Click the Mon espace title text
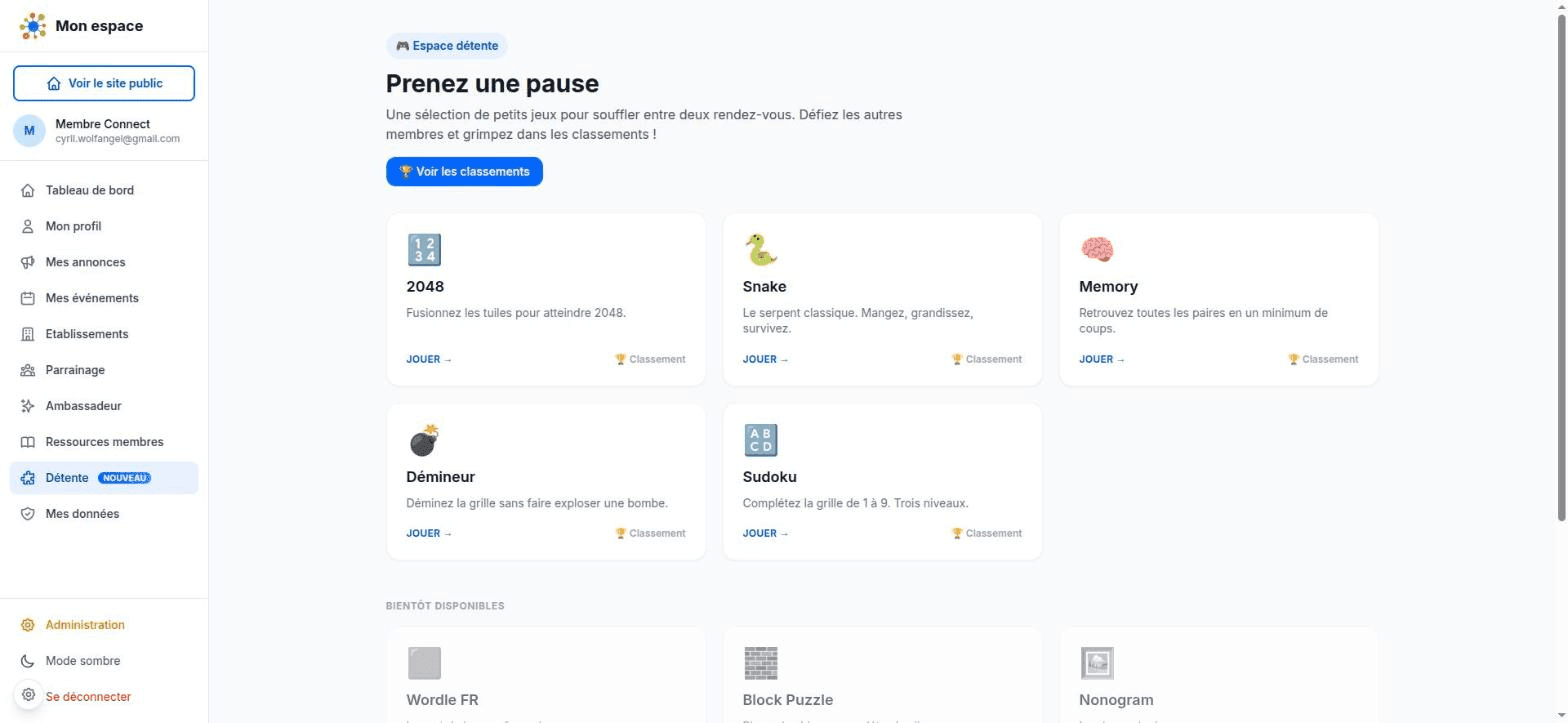 tap(99, 26)
